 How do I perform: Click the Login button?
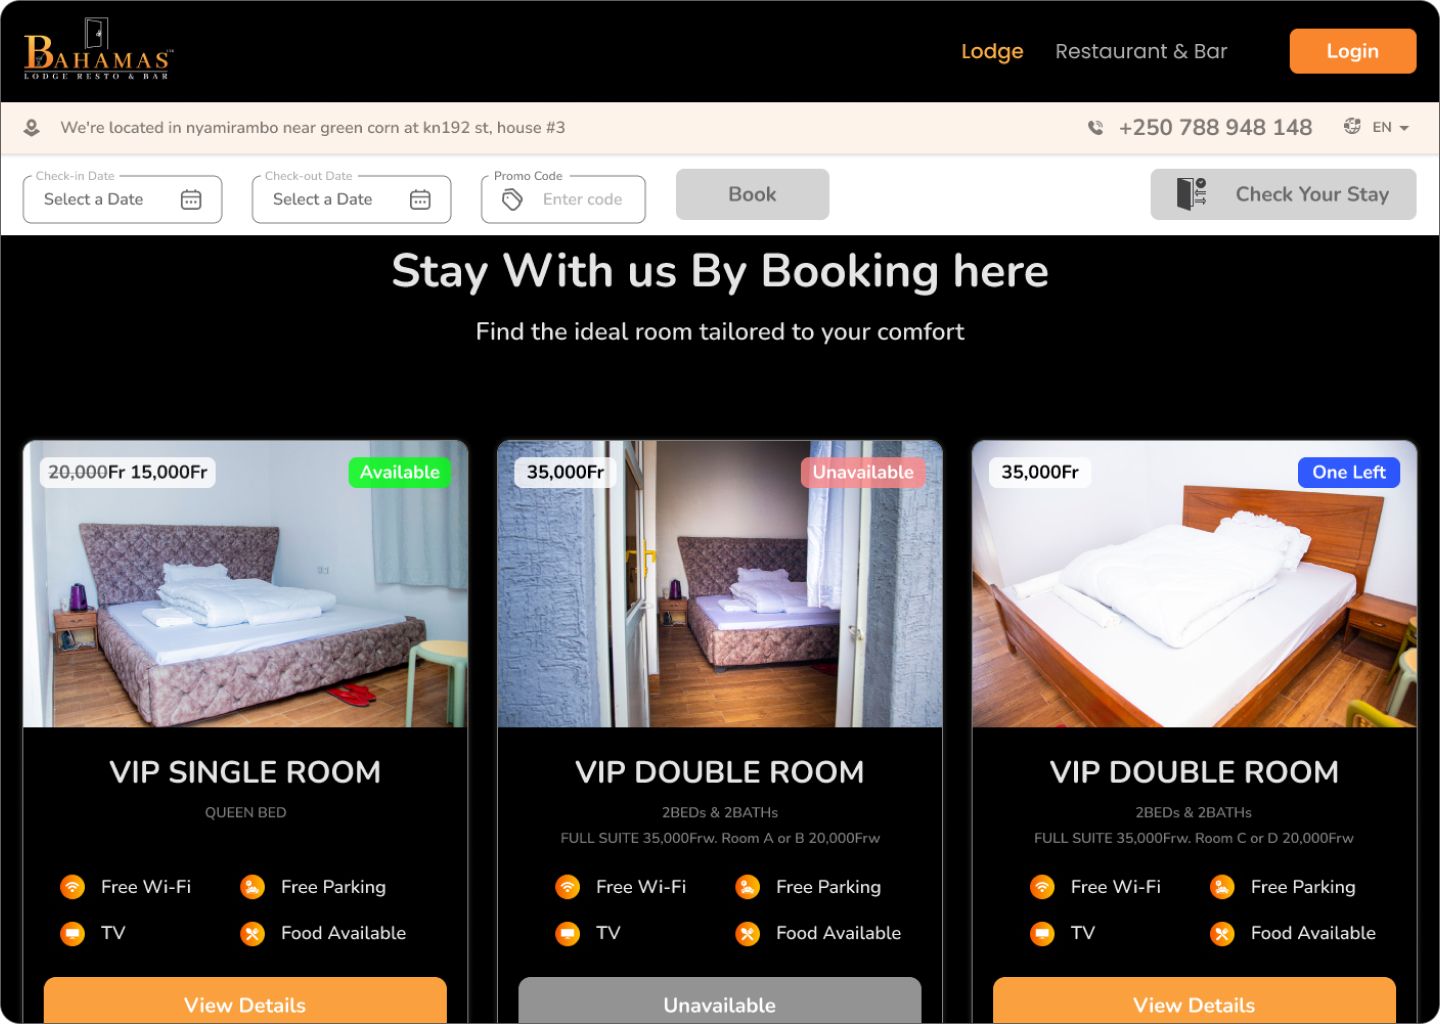[1353, 51]
